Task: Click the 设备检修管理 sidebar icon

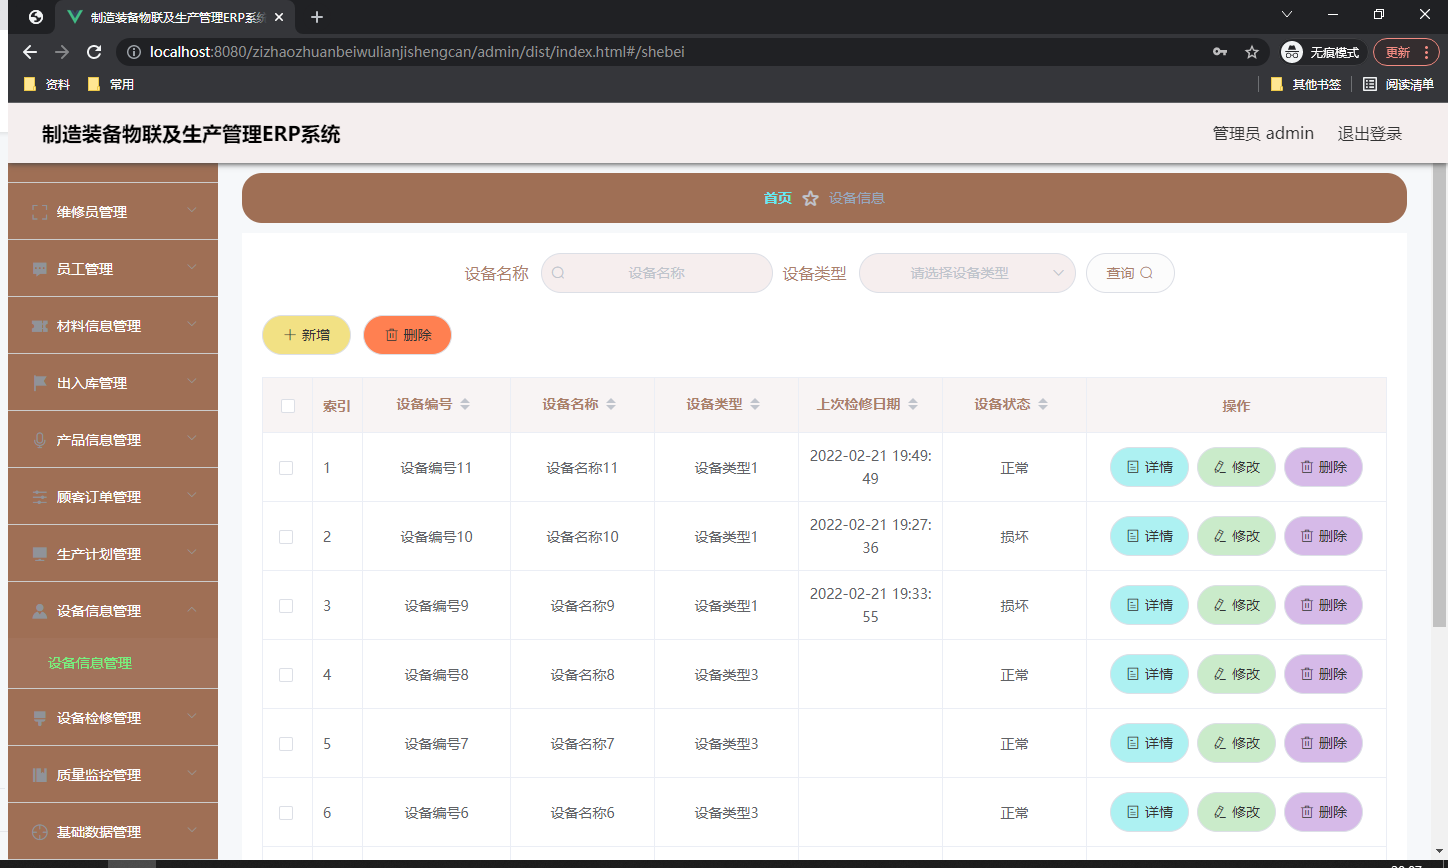Action: point(40,718)
